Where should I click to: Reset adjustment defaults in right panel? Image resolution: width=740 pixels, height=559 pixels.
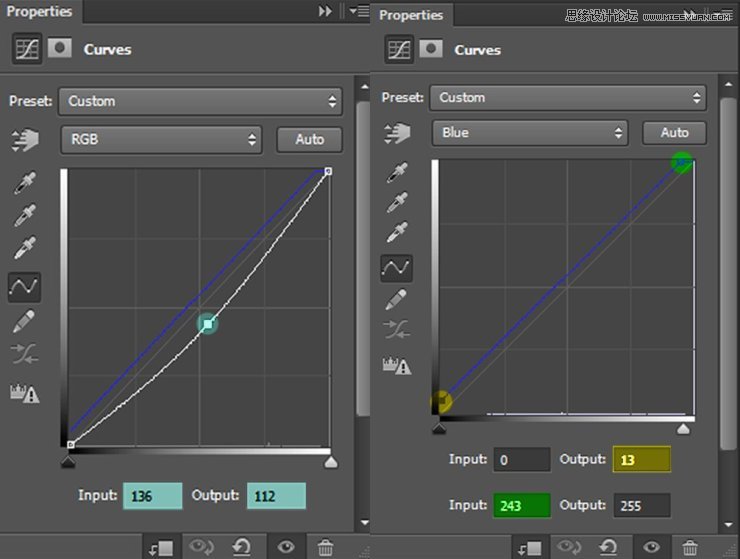click(x=608, y=547)
